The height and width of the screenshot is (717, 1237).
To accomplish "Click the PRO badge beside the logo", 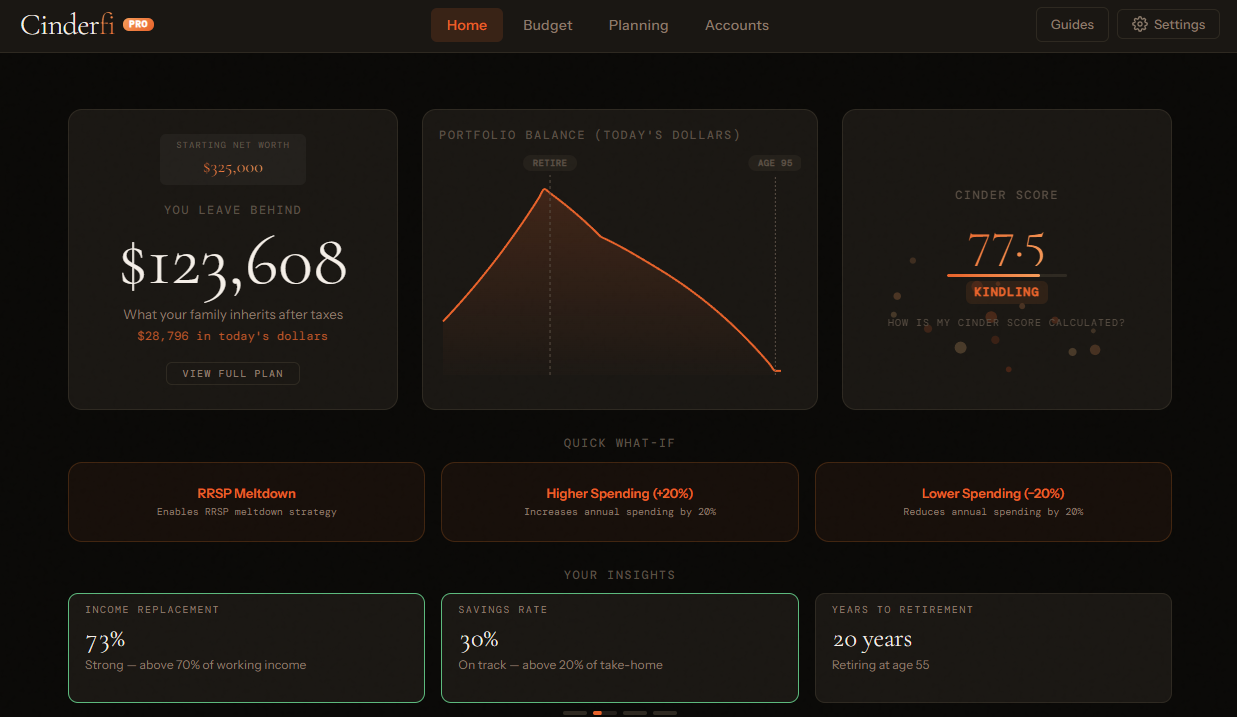I will [139, 24].
